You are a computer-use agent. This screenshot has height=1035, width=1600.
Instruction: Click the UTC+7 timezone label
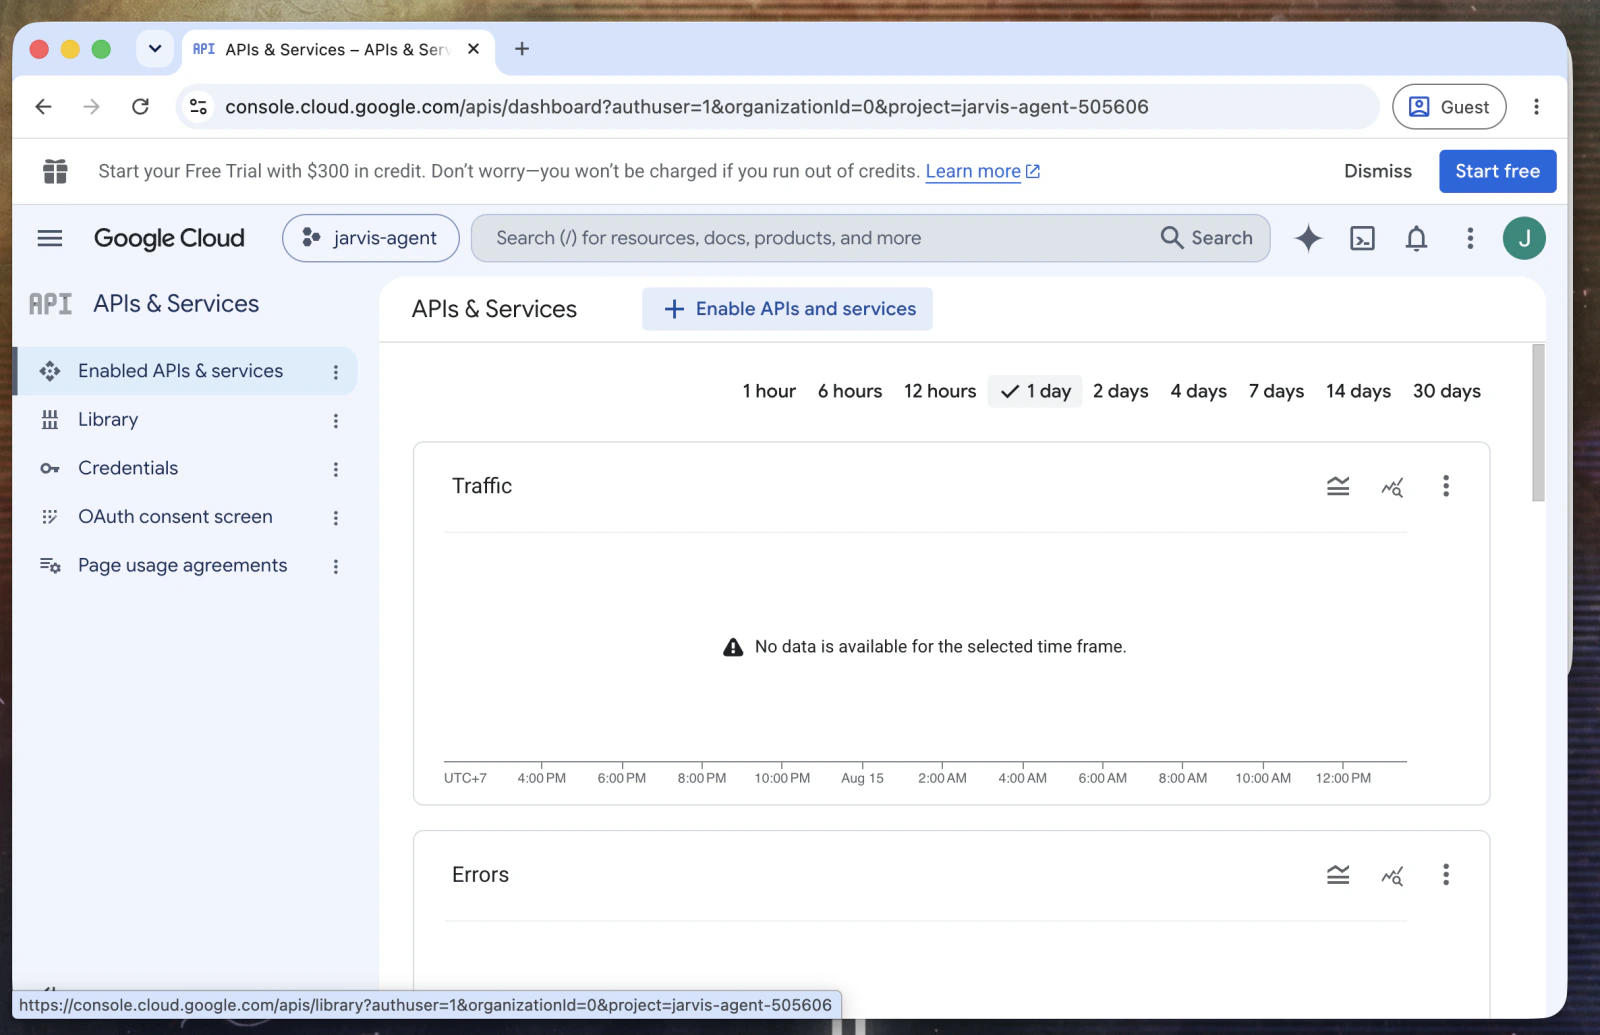click(x=465, y=778)
